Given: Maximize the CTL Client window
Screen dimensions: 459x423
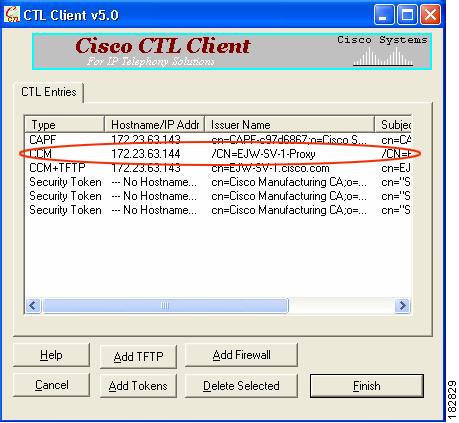Looking at the screenshot, I should [x=407, y=15].
